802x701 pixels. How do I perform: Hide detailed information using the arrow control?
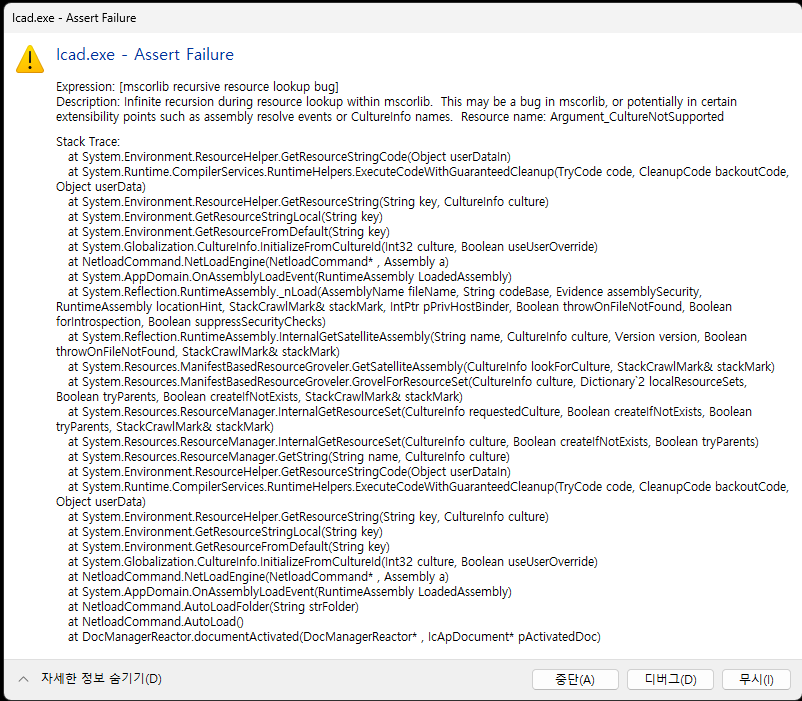coord(22,678)
